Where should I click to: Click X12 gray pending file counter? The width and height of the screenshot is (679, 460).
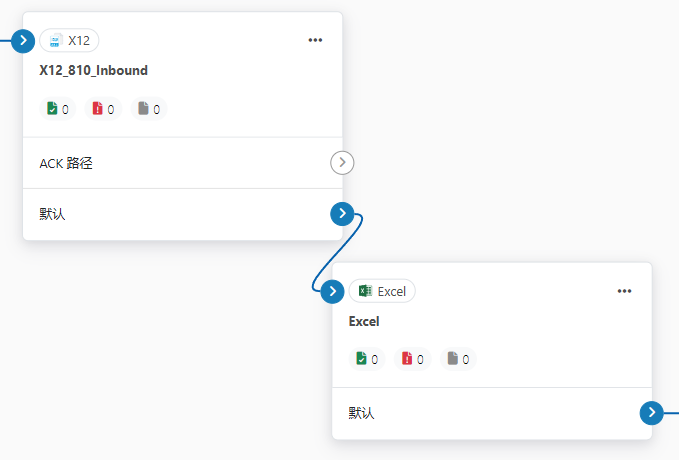[x=149, y=109]
